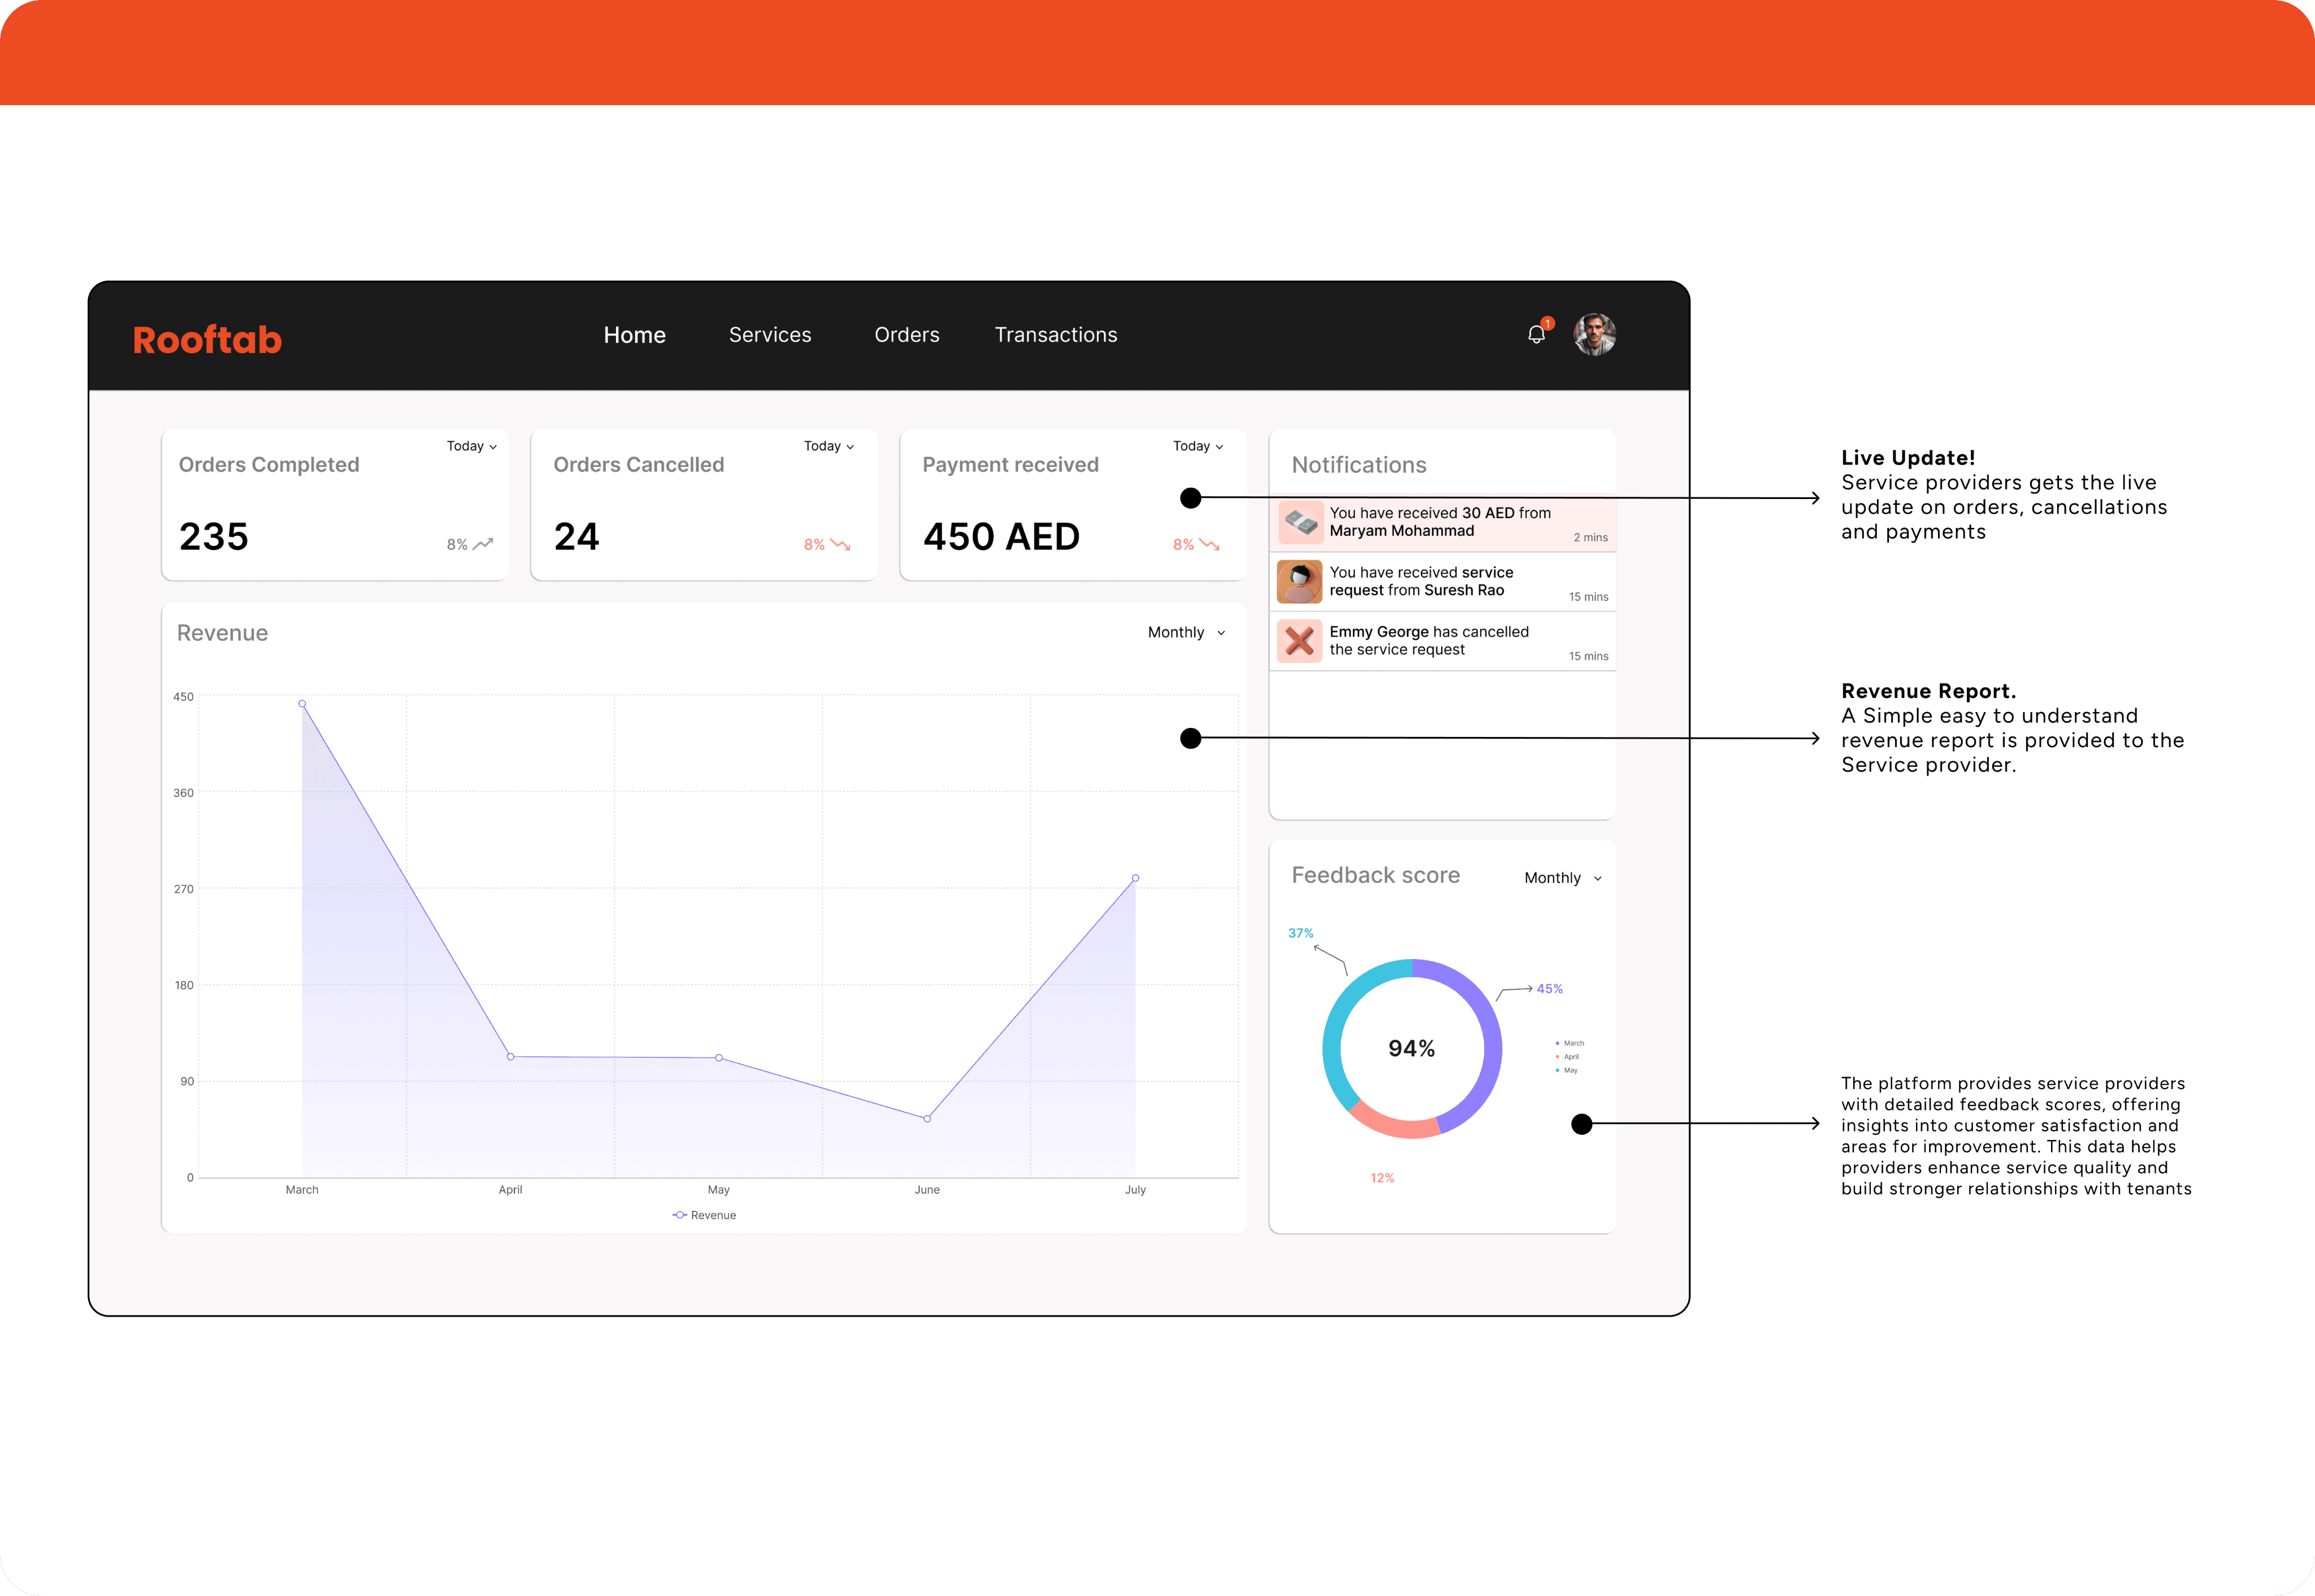The image size is (2315, 1596).
Task: Click Suresh Rao's avatar in notifications
Action: click(1300, 582)
